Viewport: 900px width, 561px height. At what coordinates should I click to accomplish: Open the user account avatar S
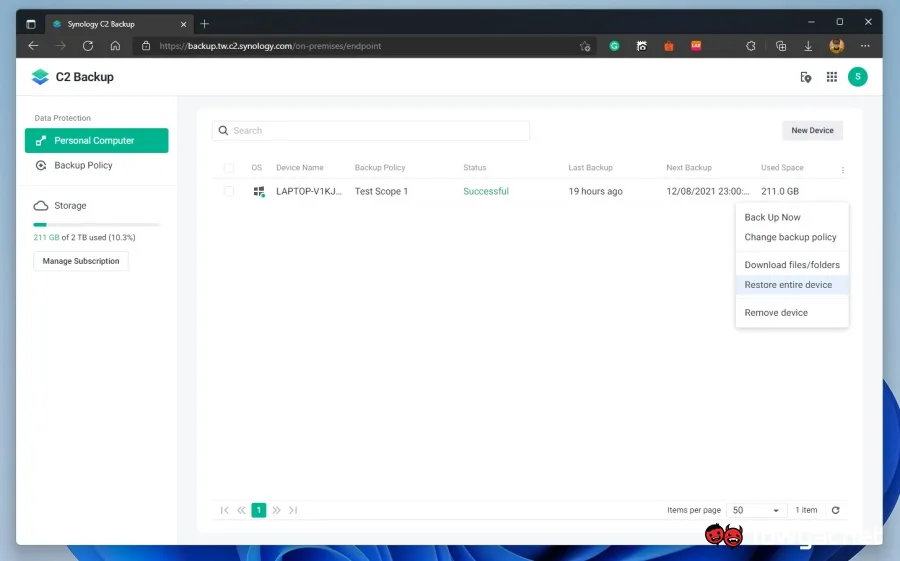pos(858,77)
